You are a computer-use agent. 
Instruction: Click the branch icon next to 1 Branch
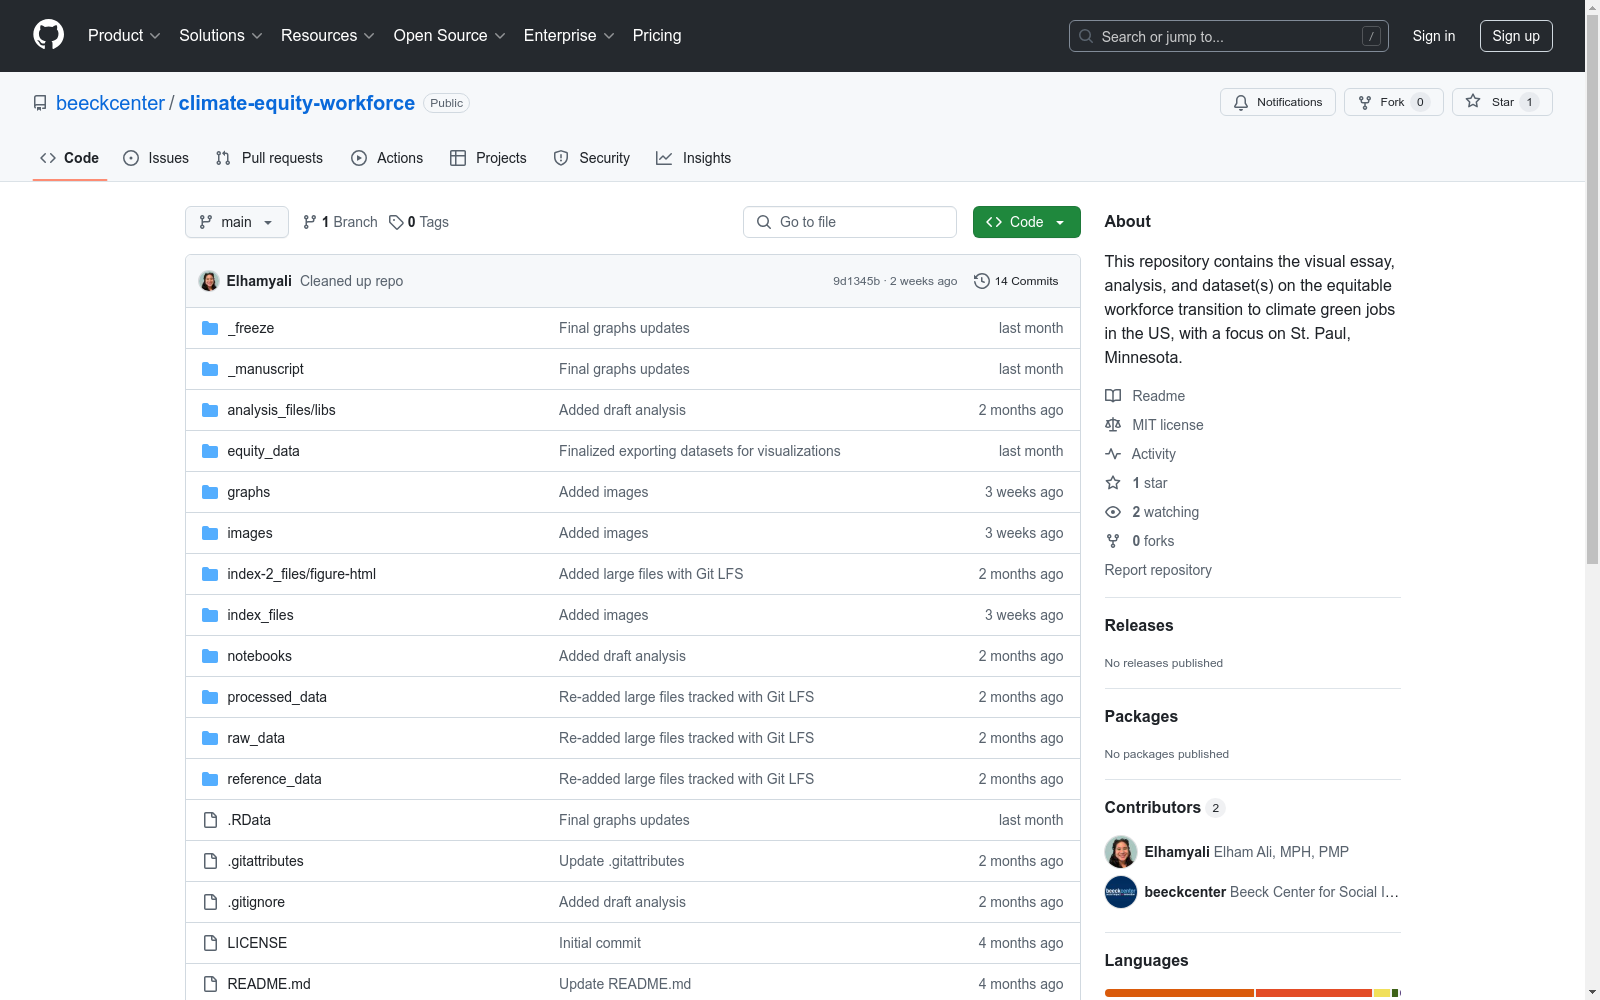[310, 222]
